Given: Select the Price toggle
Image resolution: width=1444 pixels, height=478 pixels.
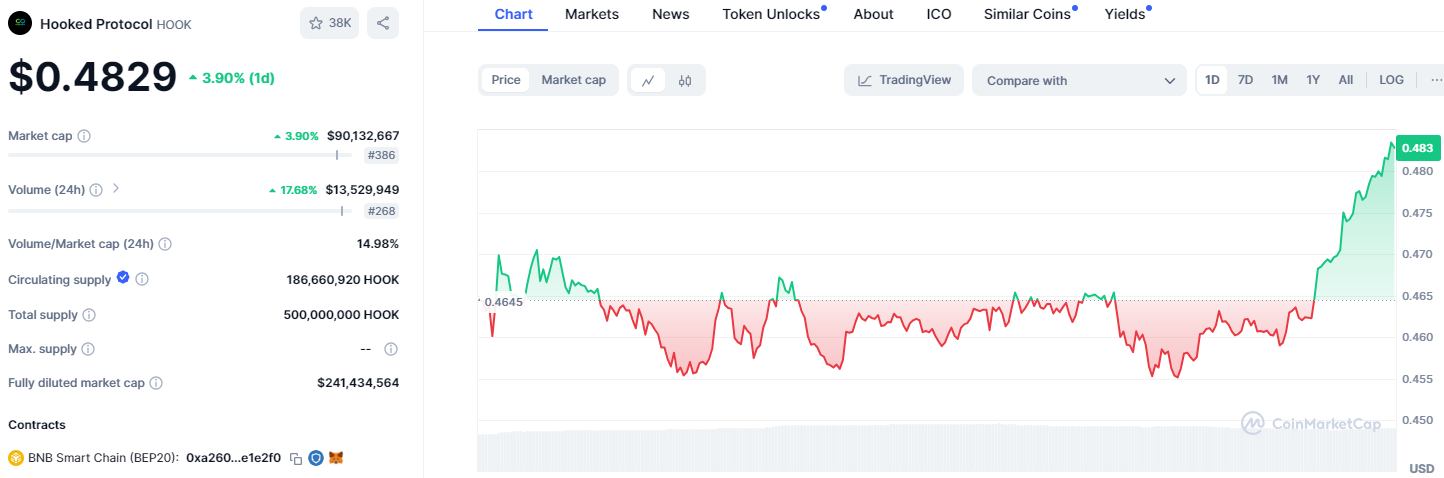Looking at the screenshot, I should point(506,80).
